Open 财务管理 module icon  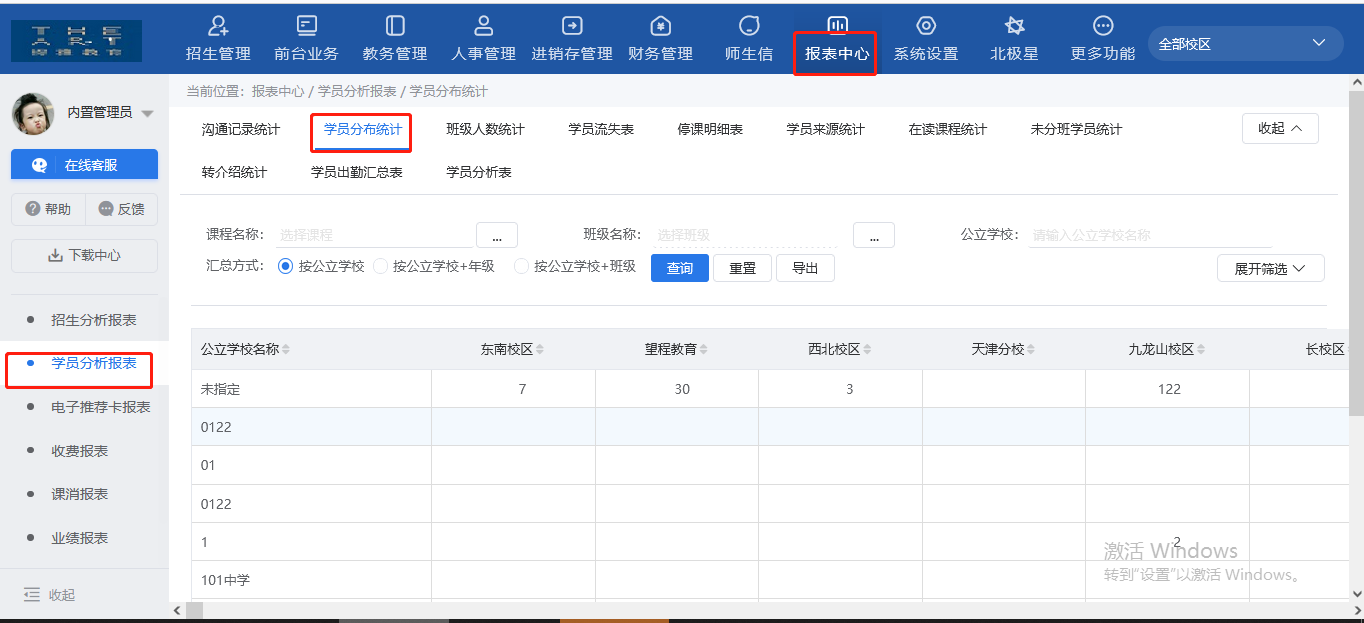(x=660, y=26)
